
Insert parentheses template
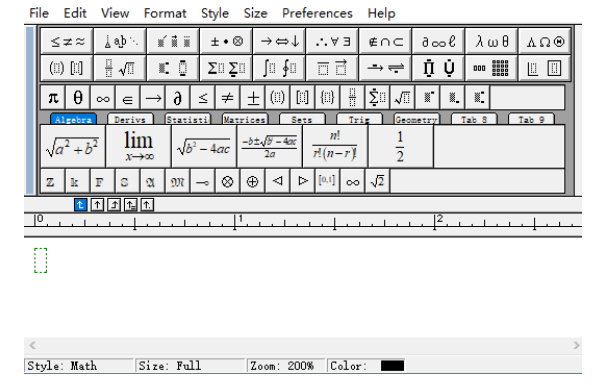tap(278, 98)
